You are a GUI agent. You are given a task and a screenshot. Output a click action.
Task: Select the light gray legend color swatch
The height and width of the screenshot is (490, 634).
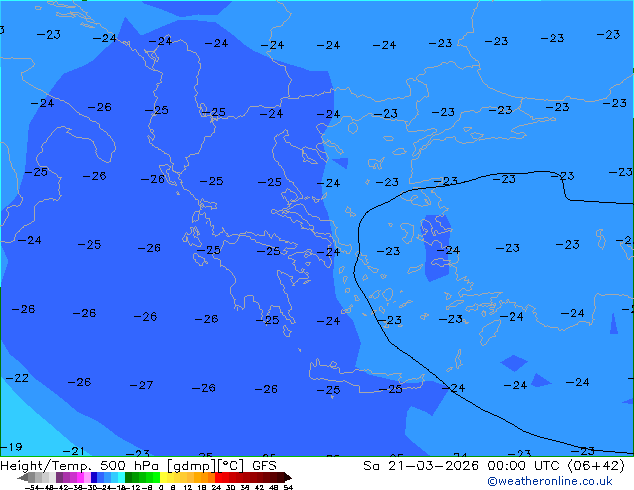pyautogui.click(x=52, y=477)
